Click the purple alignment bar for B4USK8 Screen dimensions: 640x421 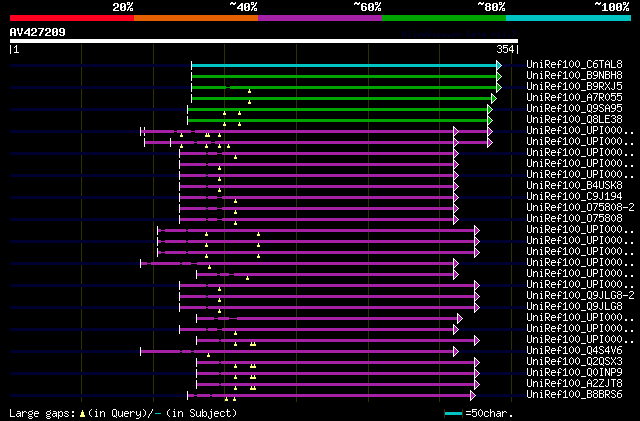coord(317,187)
